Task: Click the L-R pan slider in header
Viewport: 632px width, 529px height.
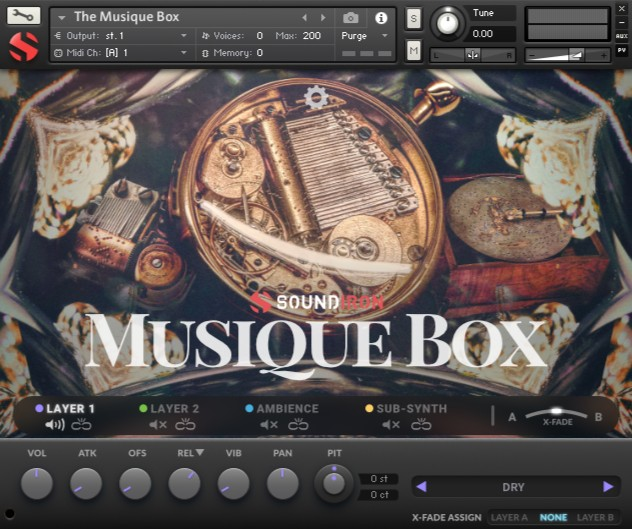Action: click(472, 55)
